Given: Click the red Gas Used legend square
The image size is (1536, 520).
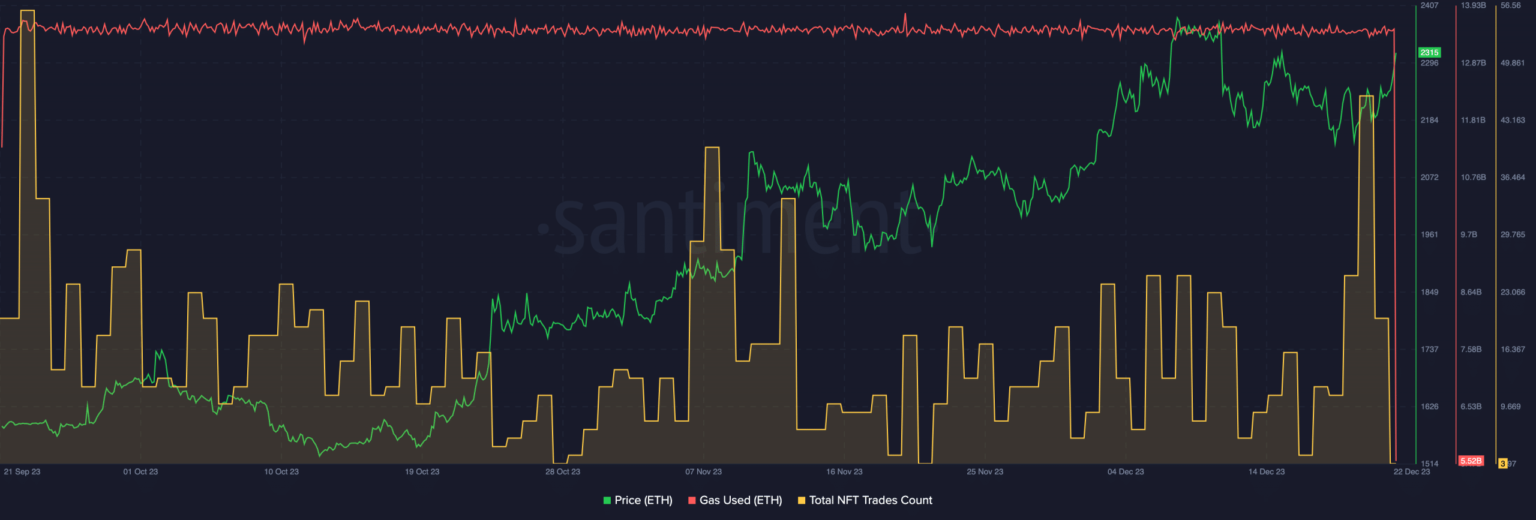Looking at the screenshot, I should (x=691, y=500).
